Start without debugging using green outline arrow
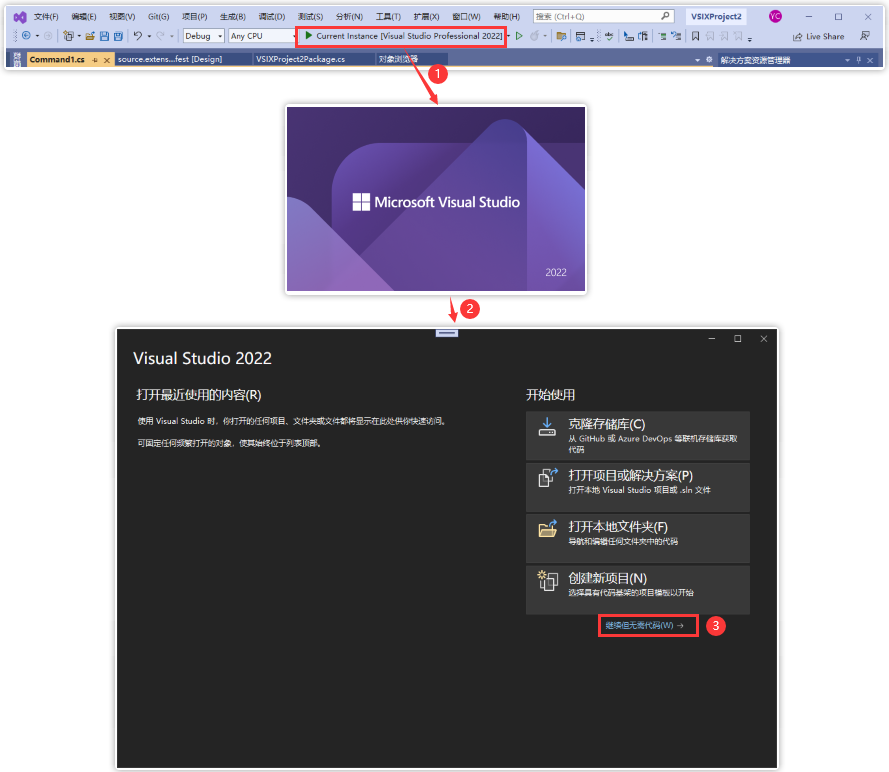Screen dimensions: 889x772 519,36
